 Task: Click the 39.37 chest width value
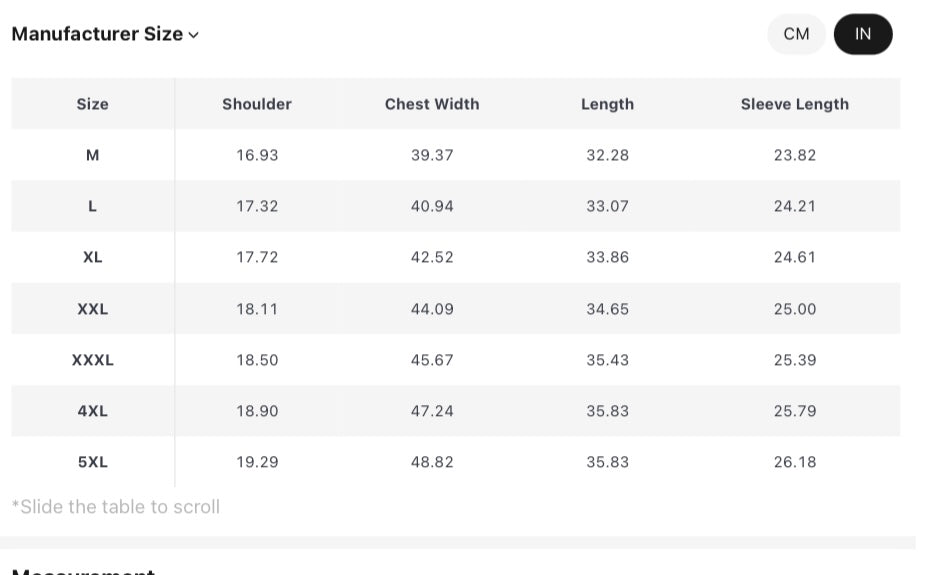(432, 155)
